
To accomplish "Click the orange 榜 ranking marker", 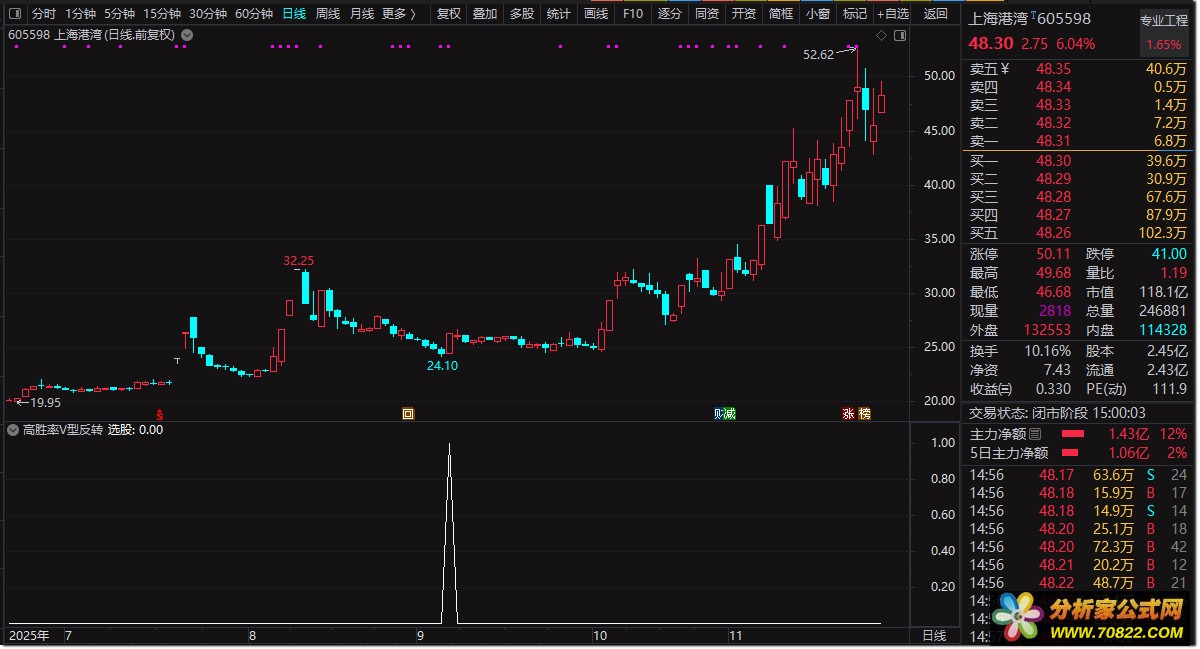I will (x=864, y=414).
